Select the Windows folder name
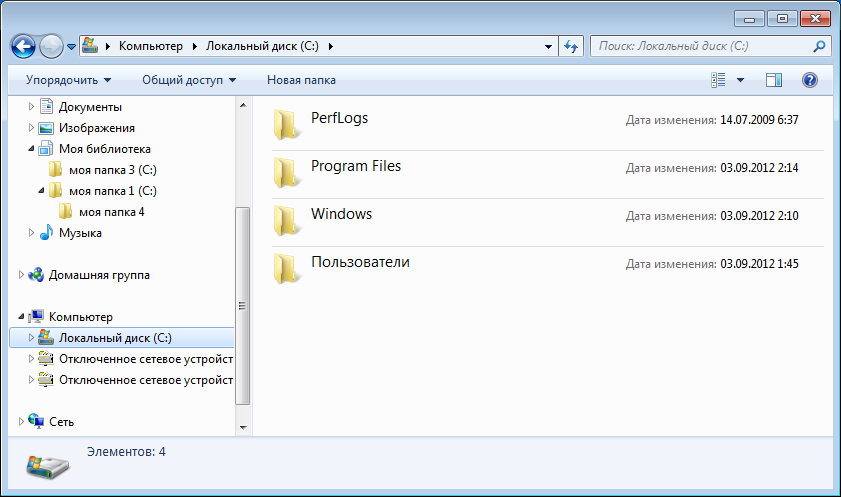The image size is (841, 497). point(342,214)
